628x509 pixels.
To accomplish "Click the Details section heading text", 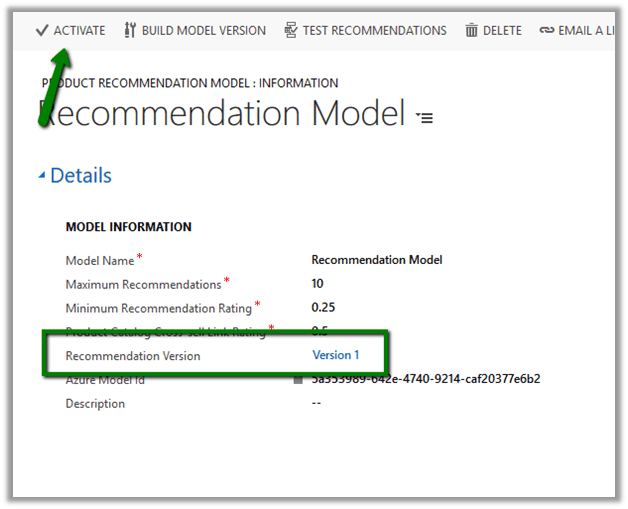I will point(81,176).
